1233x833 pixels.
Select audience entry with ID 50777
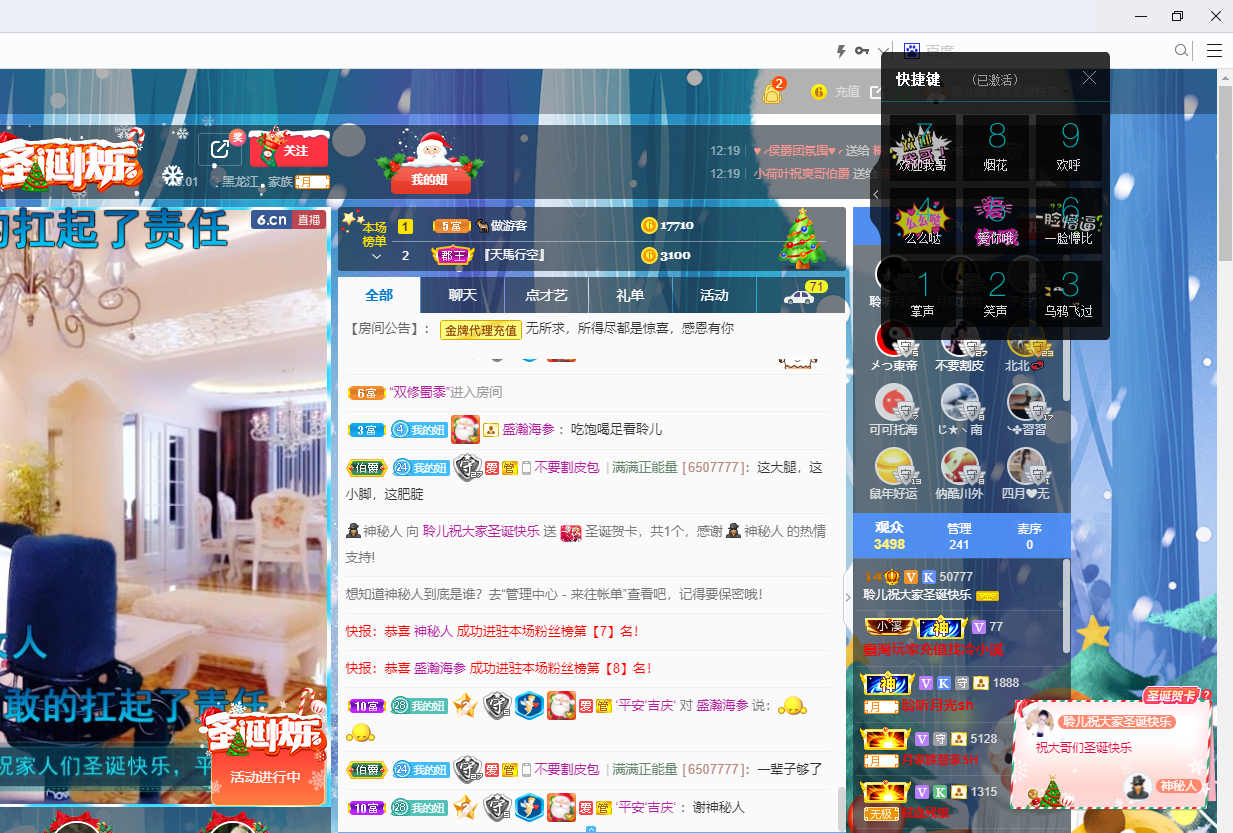[960, 584]
